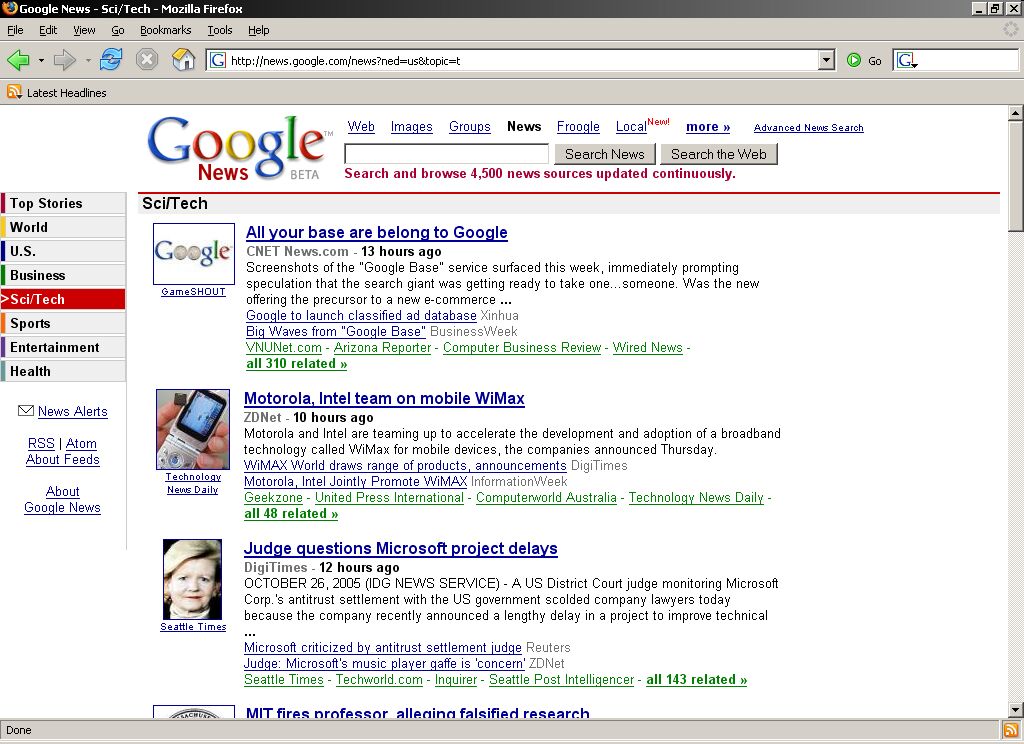Select the Sports news section
Screen dimensions: 1024x744
click(63, 323)
